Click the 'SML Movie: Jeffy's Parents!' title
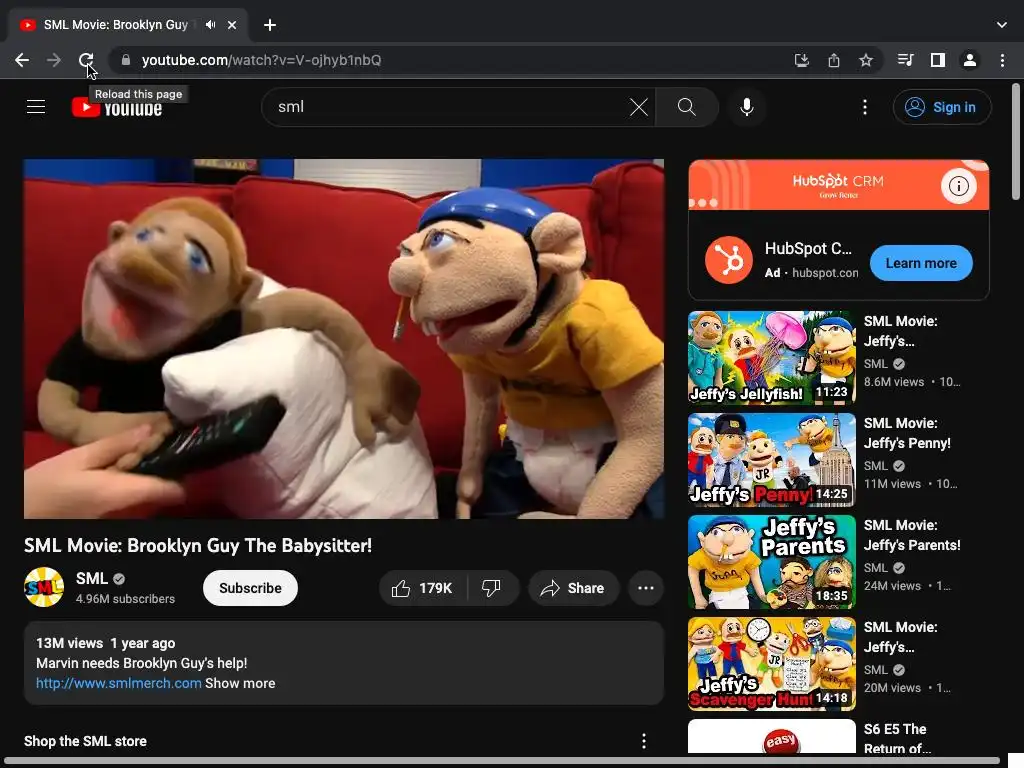The height and width of the screenshot is (768, 1024). pyautogui.click(x=912, y=535)
